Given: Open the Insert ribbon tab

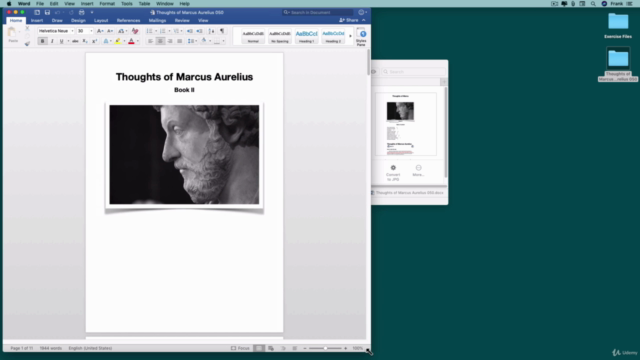Looking at the screenshot, I should pyautogui.click(x=37, y=20).
